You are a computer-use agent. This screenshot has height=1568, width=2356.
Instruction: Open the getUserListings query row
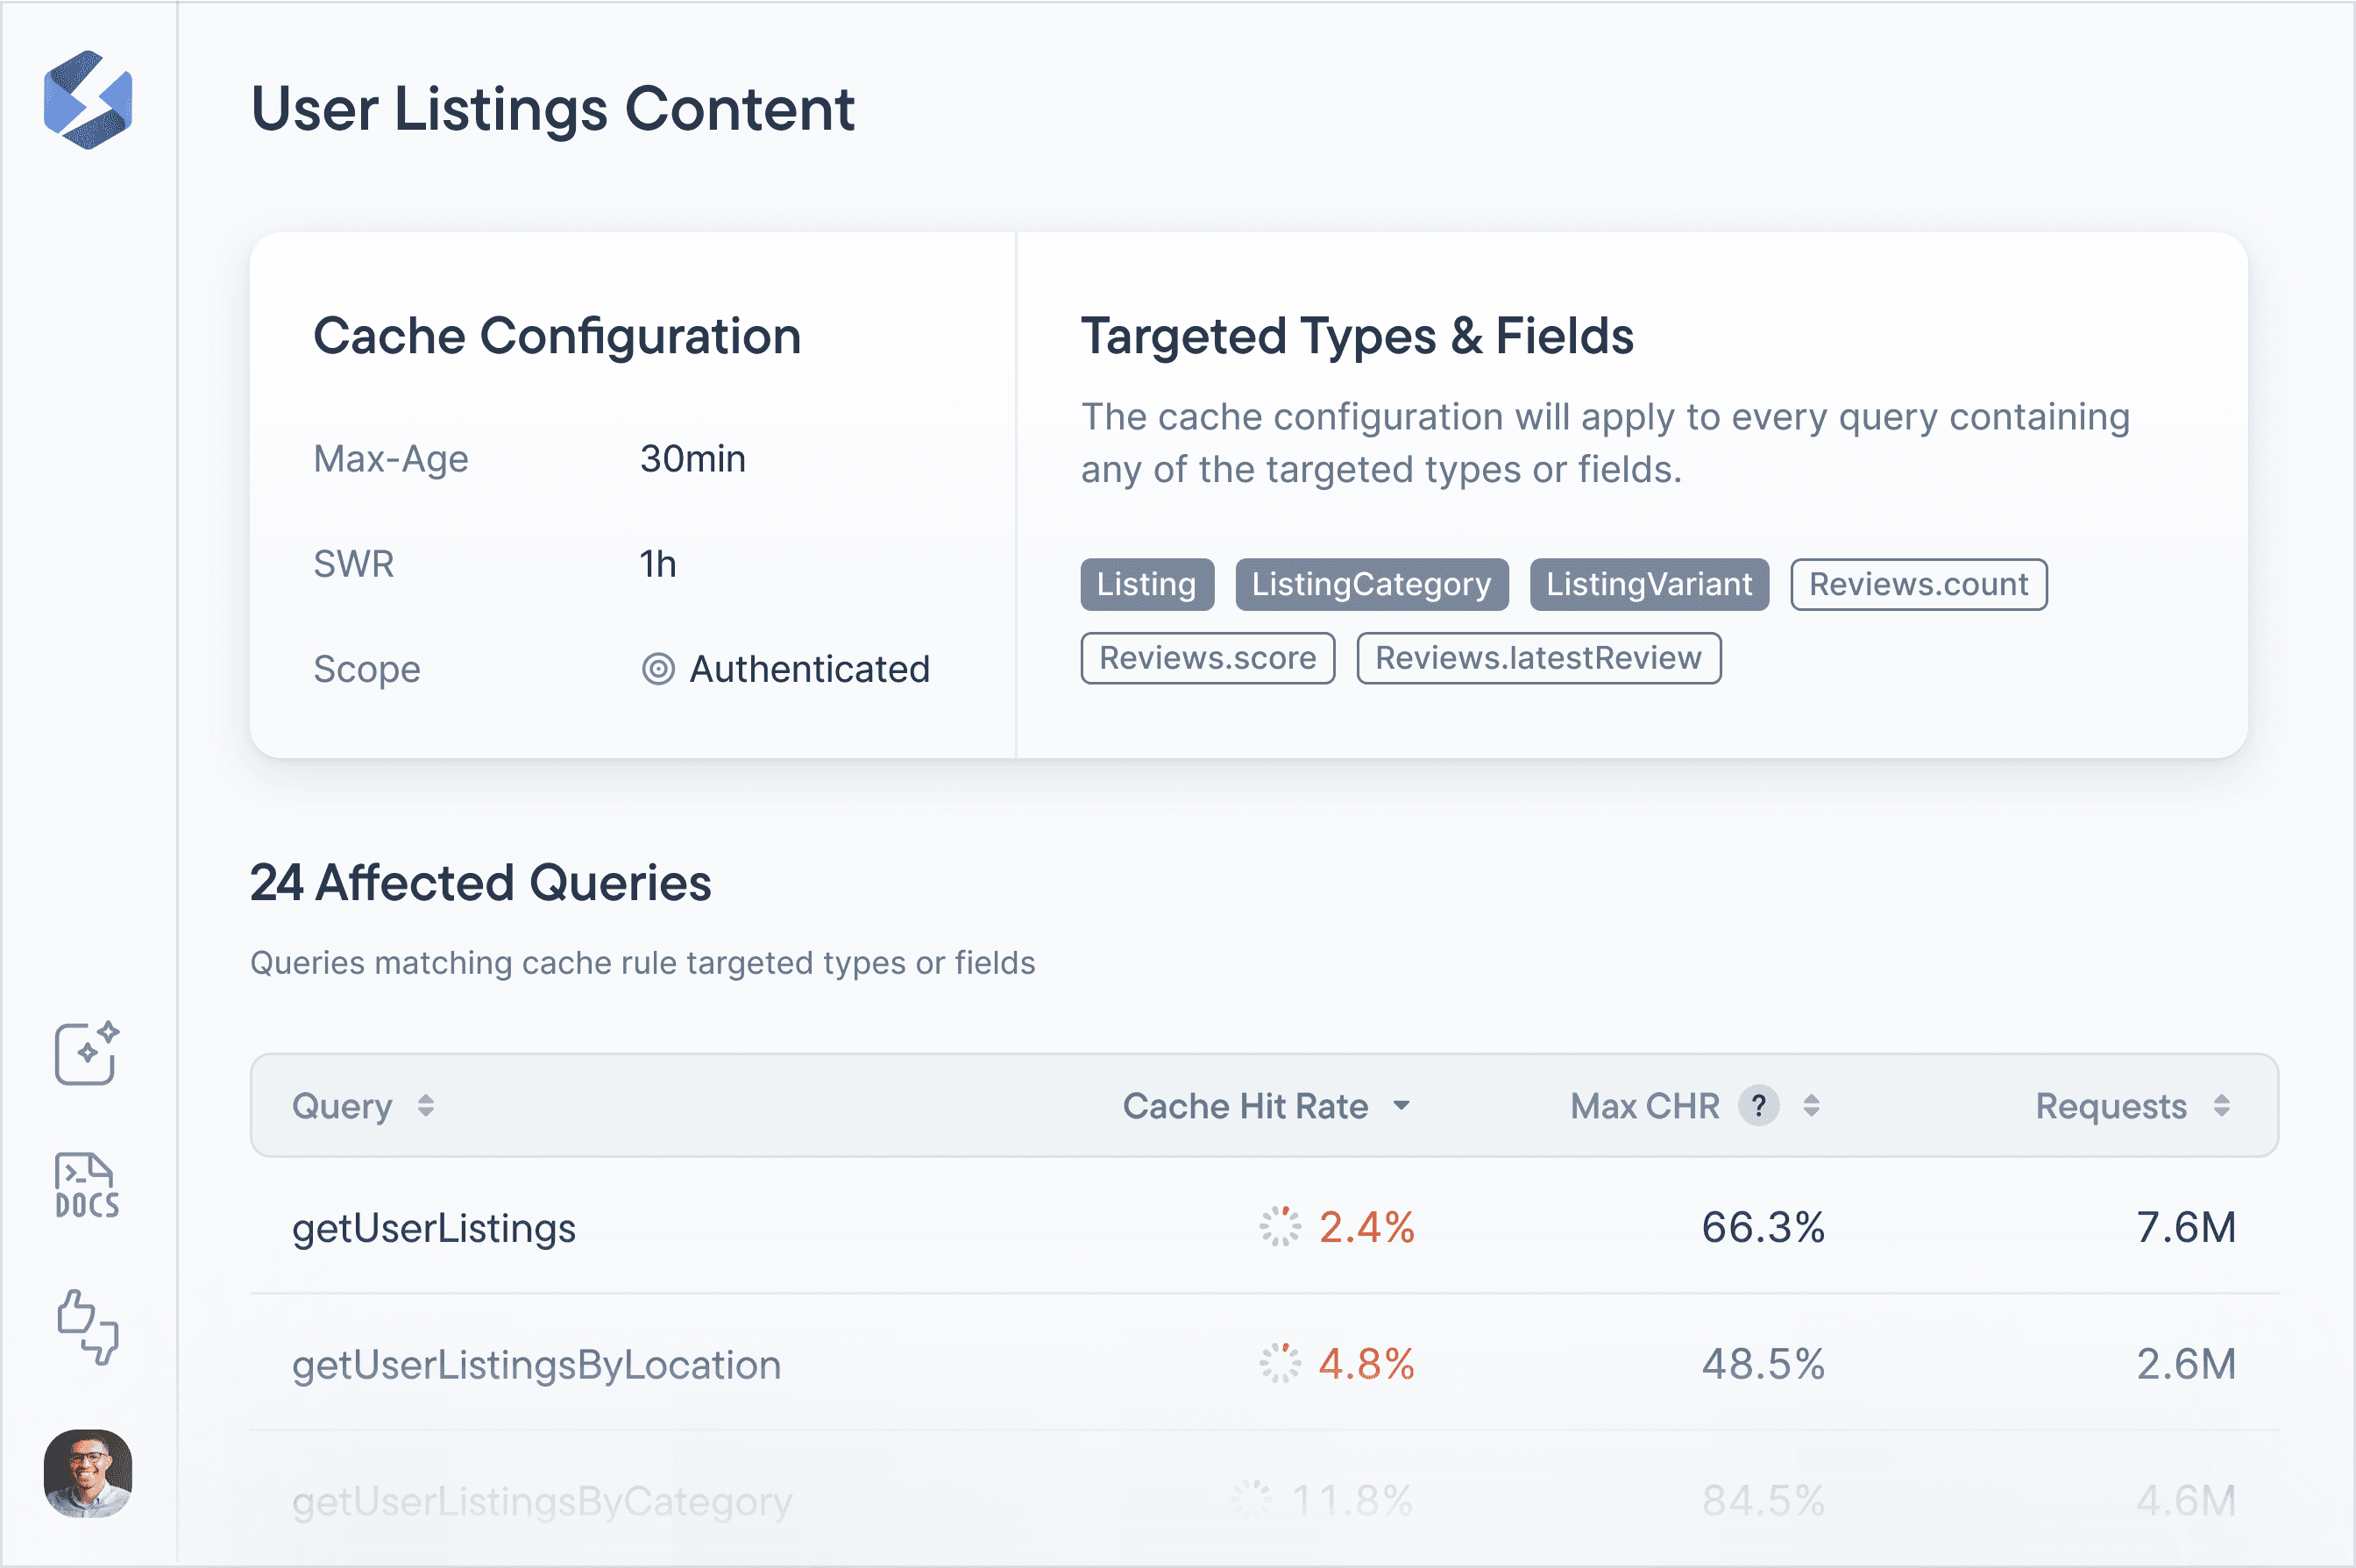tap(434, 1228)
